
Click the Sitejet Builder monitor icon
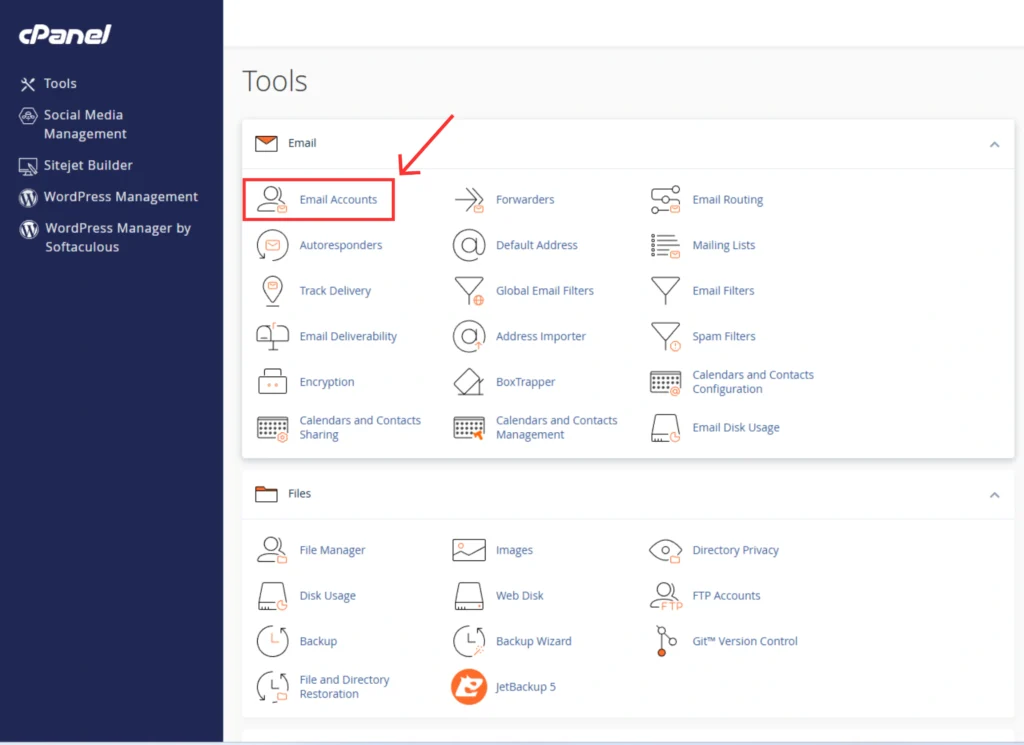(28, 166)
